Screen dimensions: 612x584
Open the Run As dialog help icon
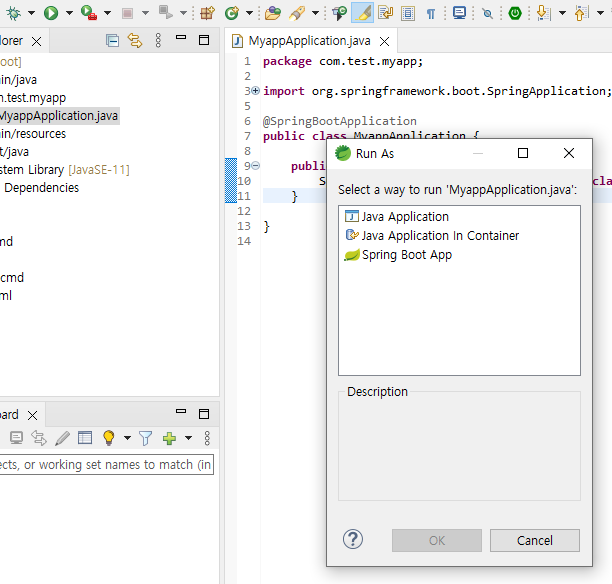[353, 539]
